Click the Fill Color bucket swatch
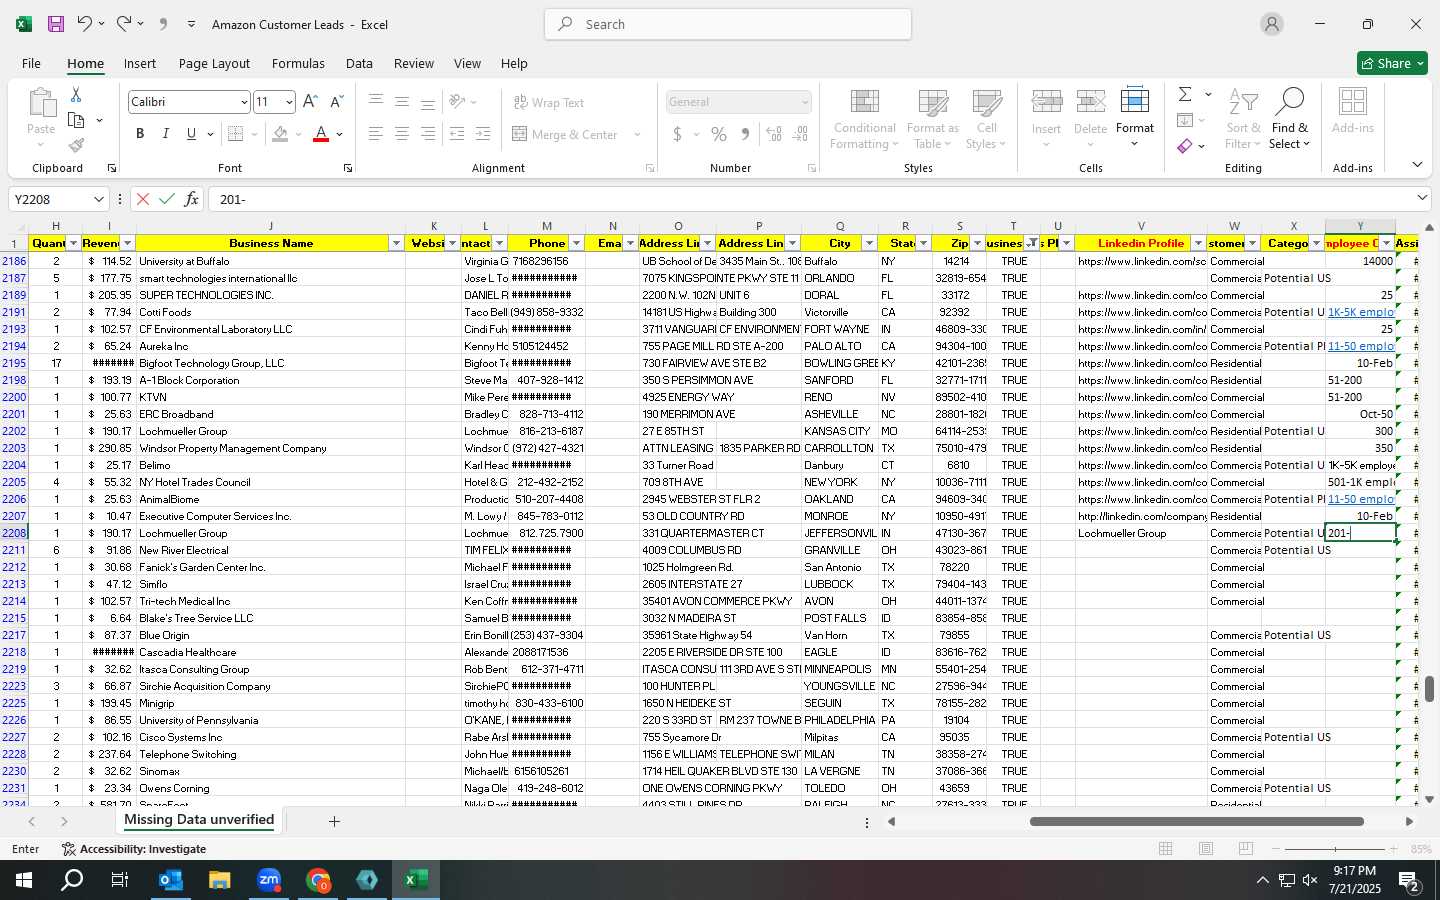 pyautogui.click(x=280, y=134)
